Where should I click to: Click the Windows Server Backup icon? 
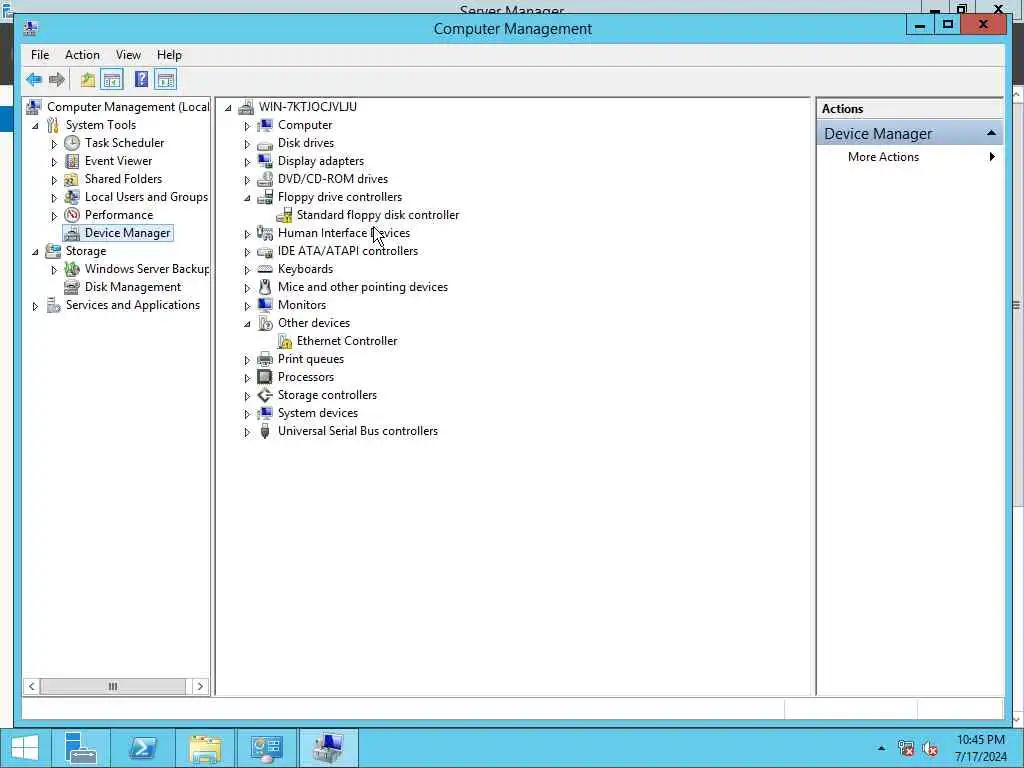pos(72,269)
